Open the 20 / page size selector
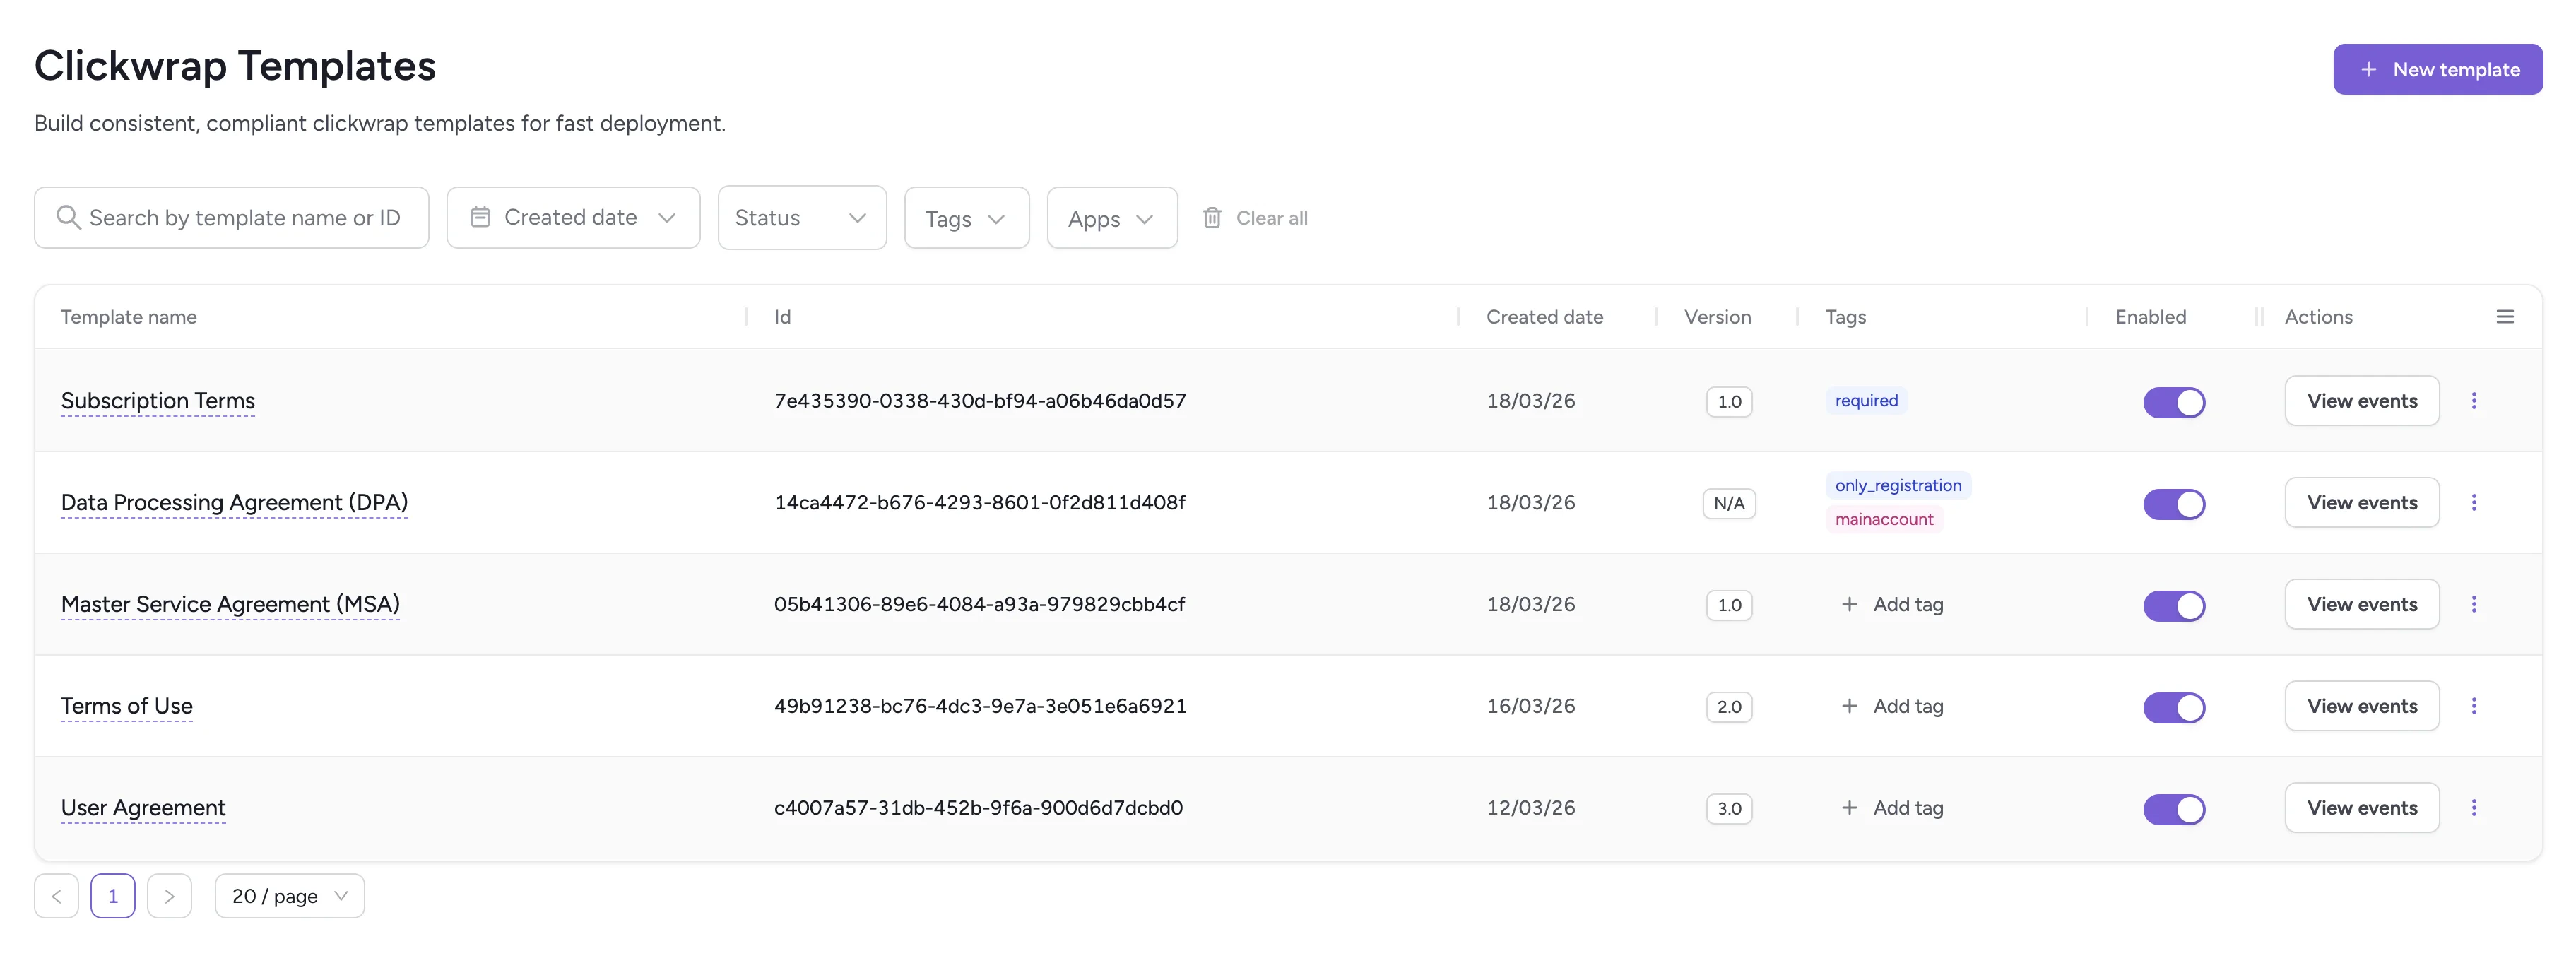The image size is (2576, 975). pos(289,896)
